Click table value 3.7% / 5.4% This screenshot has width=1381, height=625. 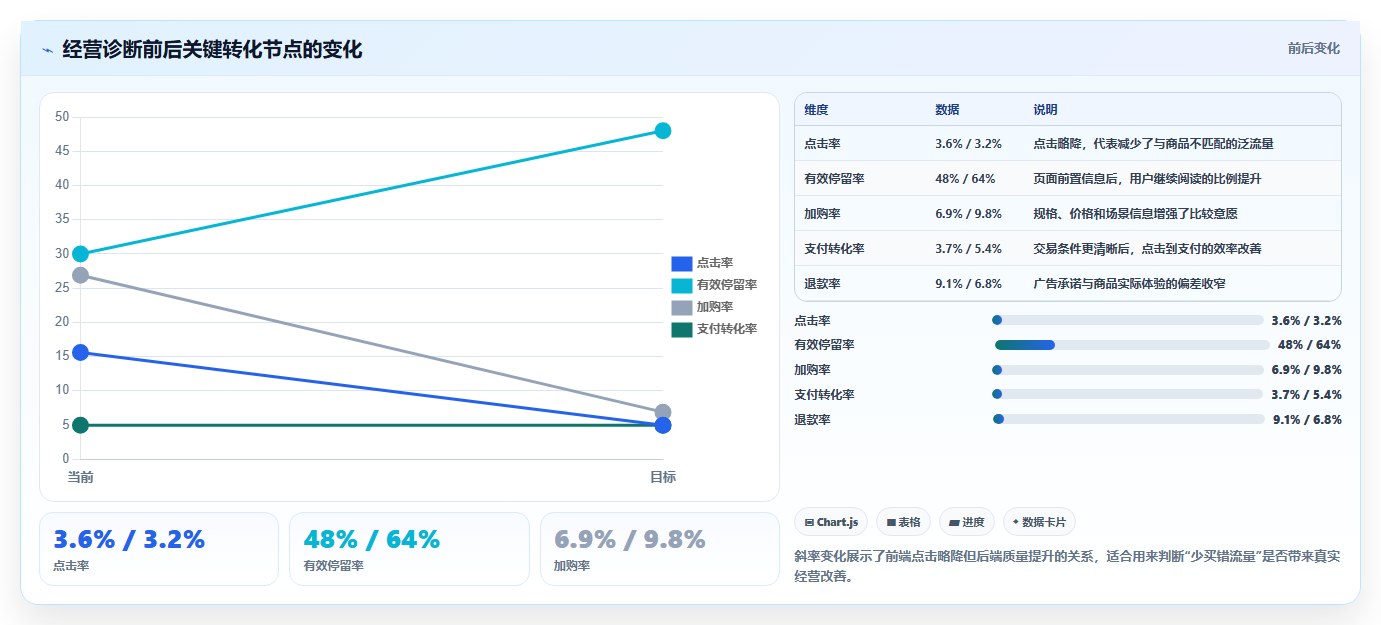[x=968, y=249]
